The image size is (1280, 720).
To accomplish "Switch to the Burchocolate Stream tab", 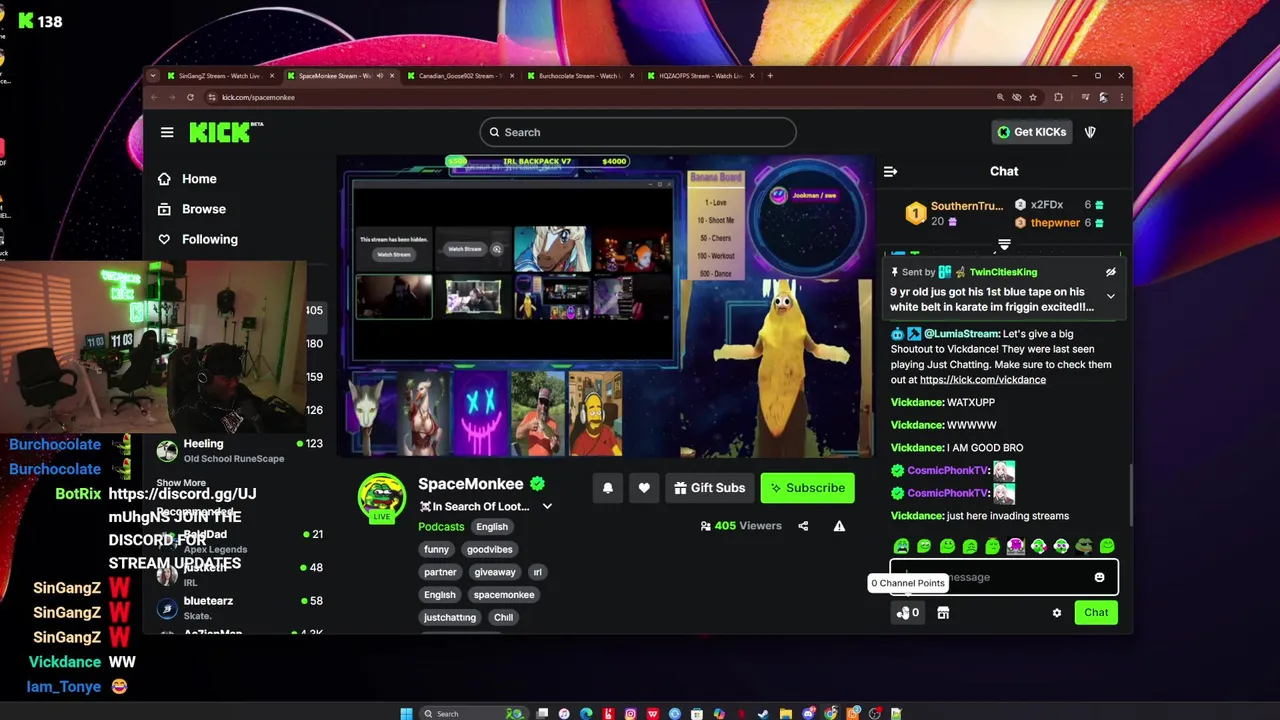I will click(580, 76).
